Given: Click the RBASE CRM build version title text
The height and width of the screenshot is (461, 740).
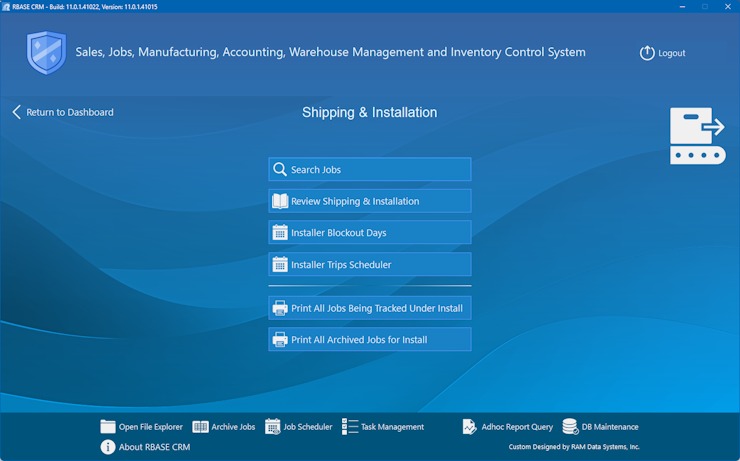Looking at the screenshot, I should [85, 7].
